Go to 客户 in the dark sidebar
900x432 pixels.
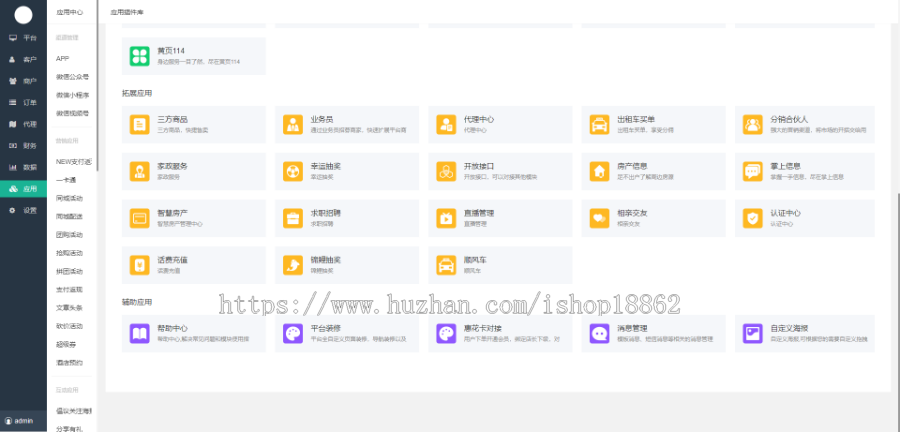[24, 60]
